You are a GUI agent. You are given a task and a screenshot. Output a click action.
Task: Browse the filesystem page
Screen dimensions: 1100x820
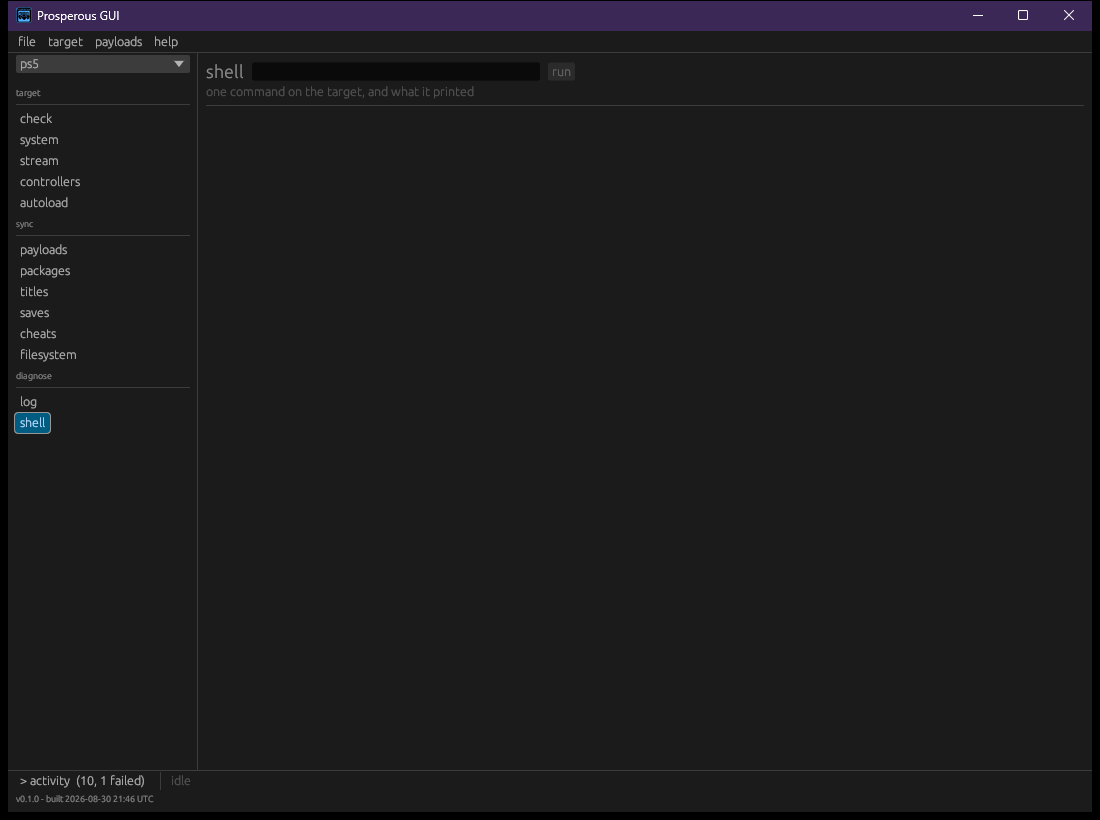[x=48, y=355]
